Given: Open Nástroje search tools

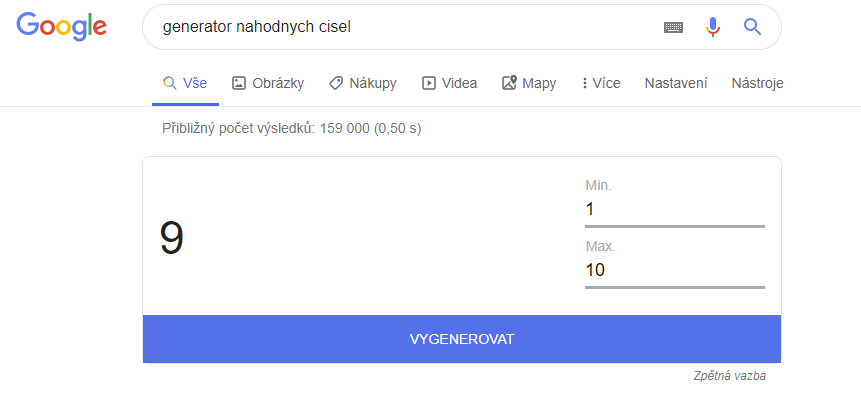Looking at the screenshot, I should click(757, 83).
